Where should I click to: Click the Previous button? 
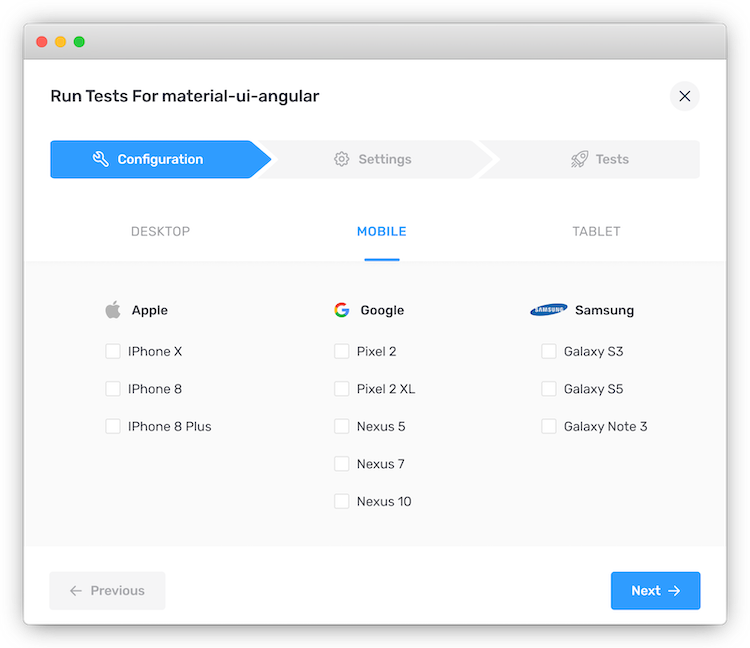point(107,591)
